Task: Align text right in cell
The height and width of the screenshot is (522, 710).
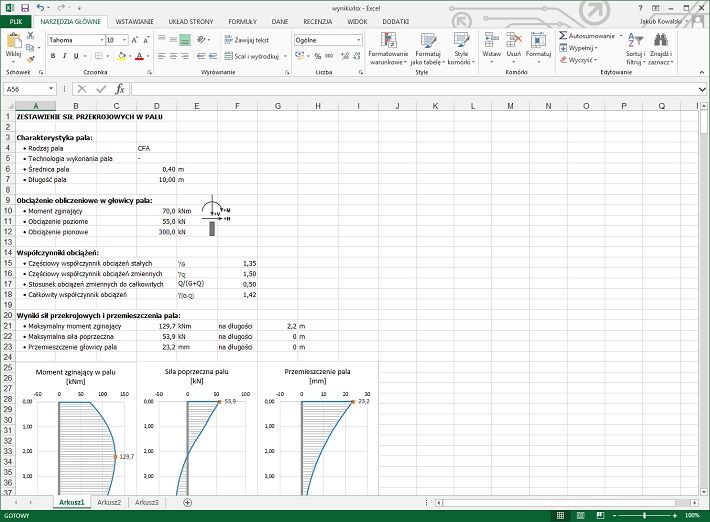Action: pos(185,56)
